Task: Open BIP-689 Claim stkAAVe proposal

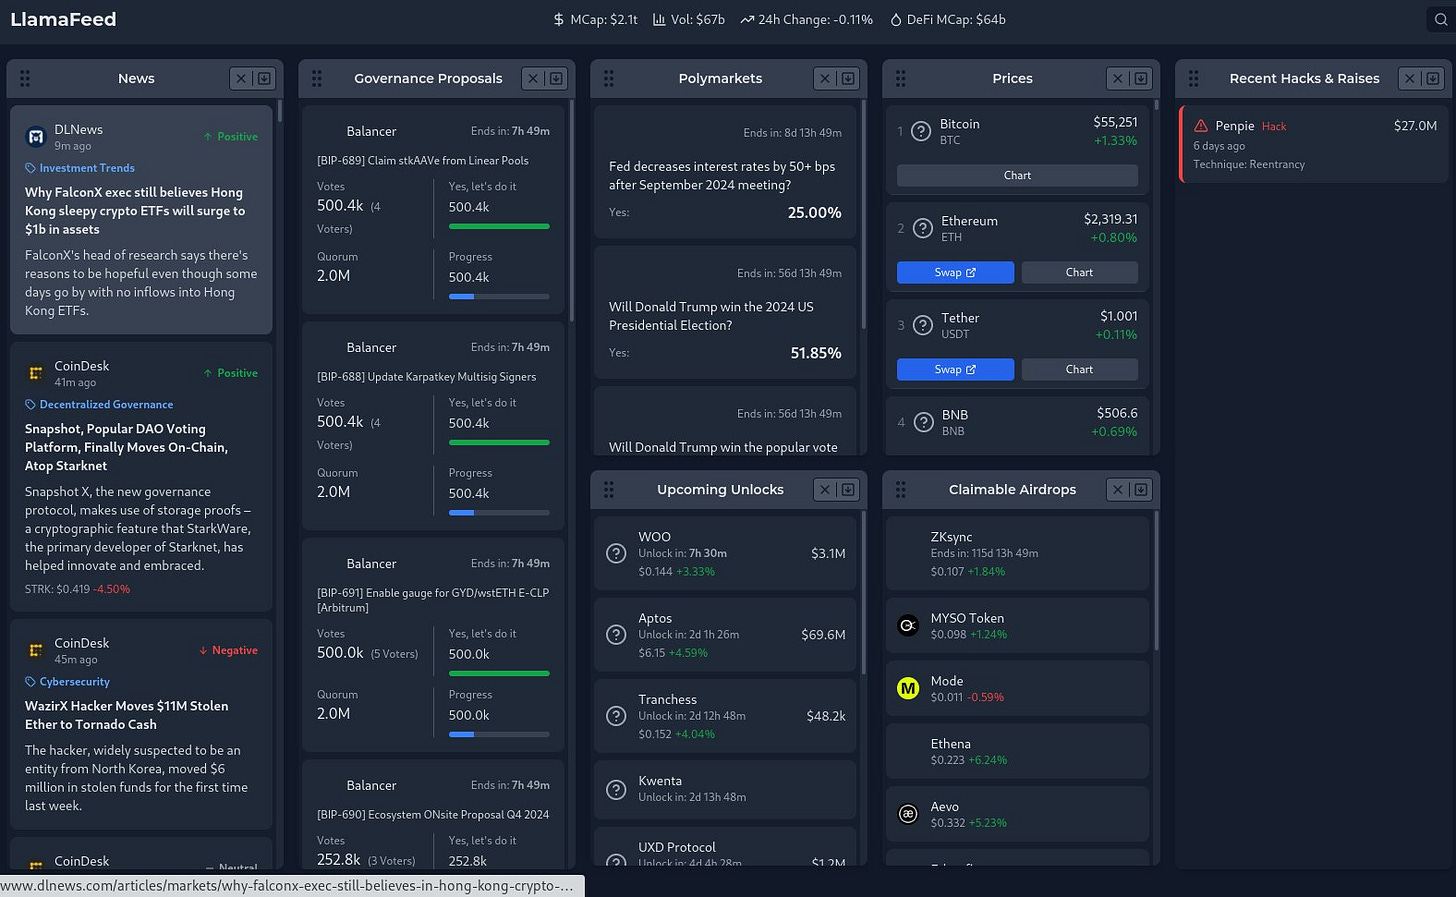Action: pos(423,160)
